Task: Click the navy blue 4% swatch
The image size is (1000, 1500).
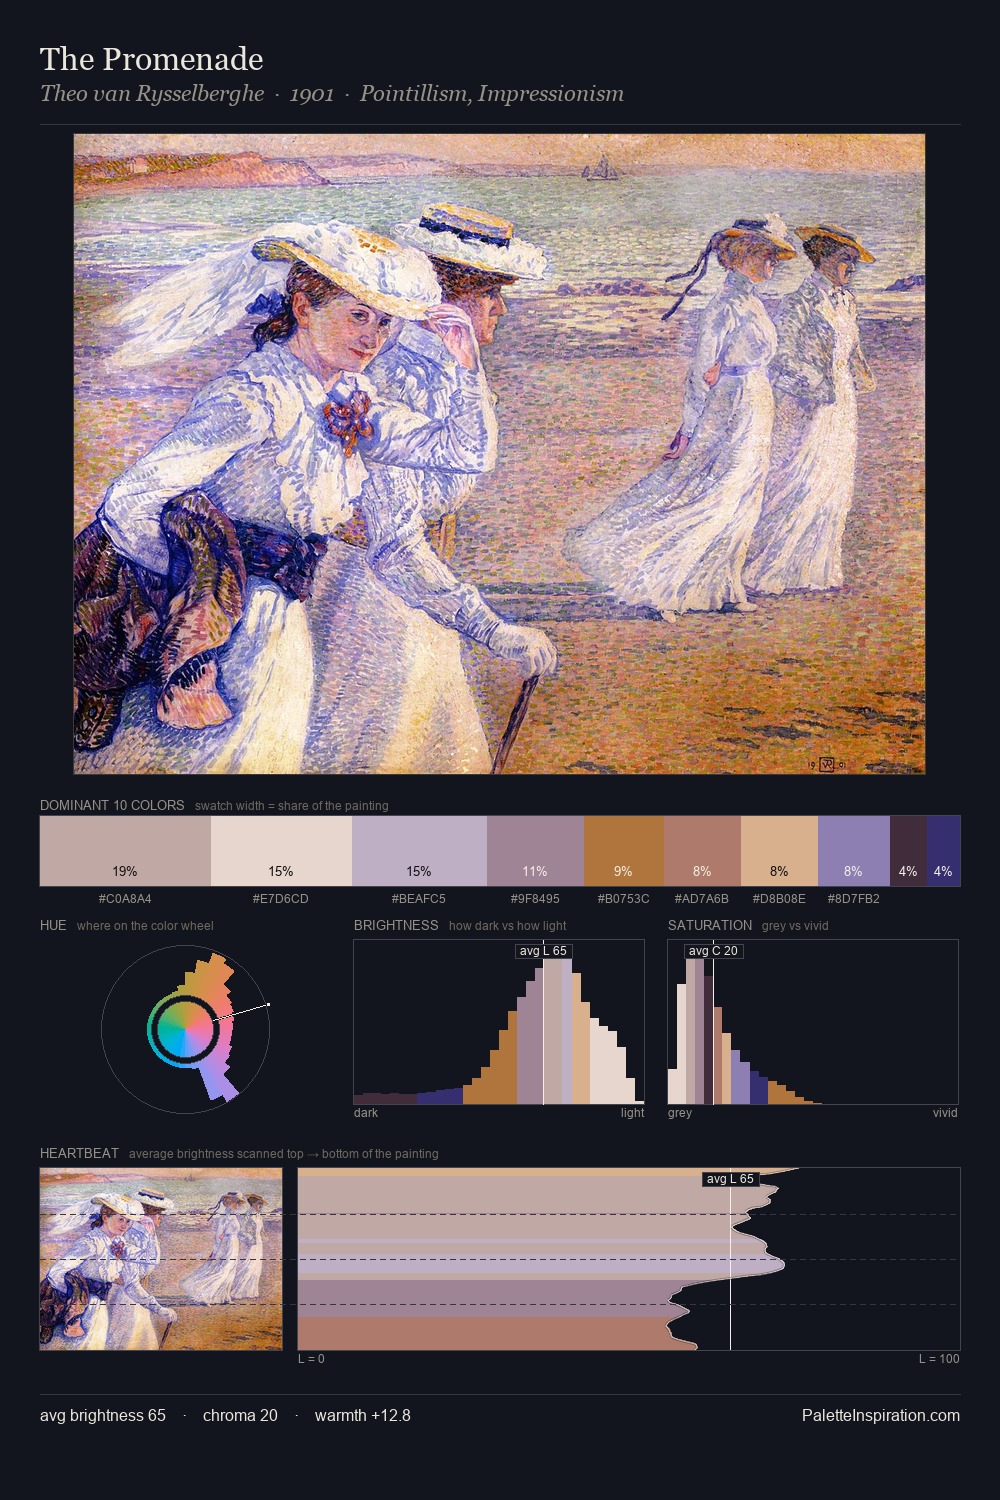Action: (943, 851)
